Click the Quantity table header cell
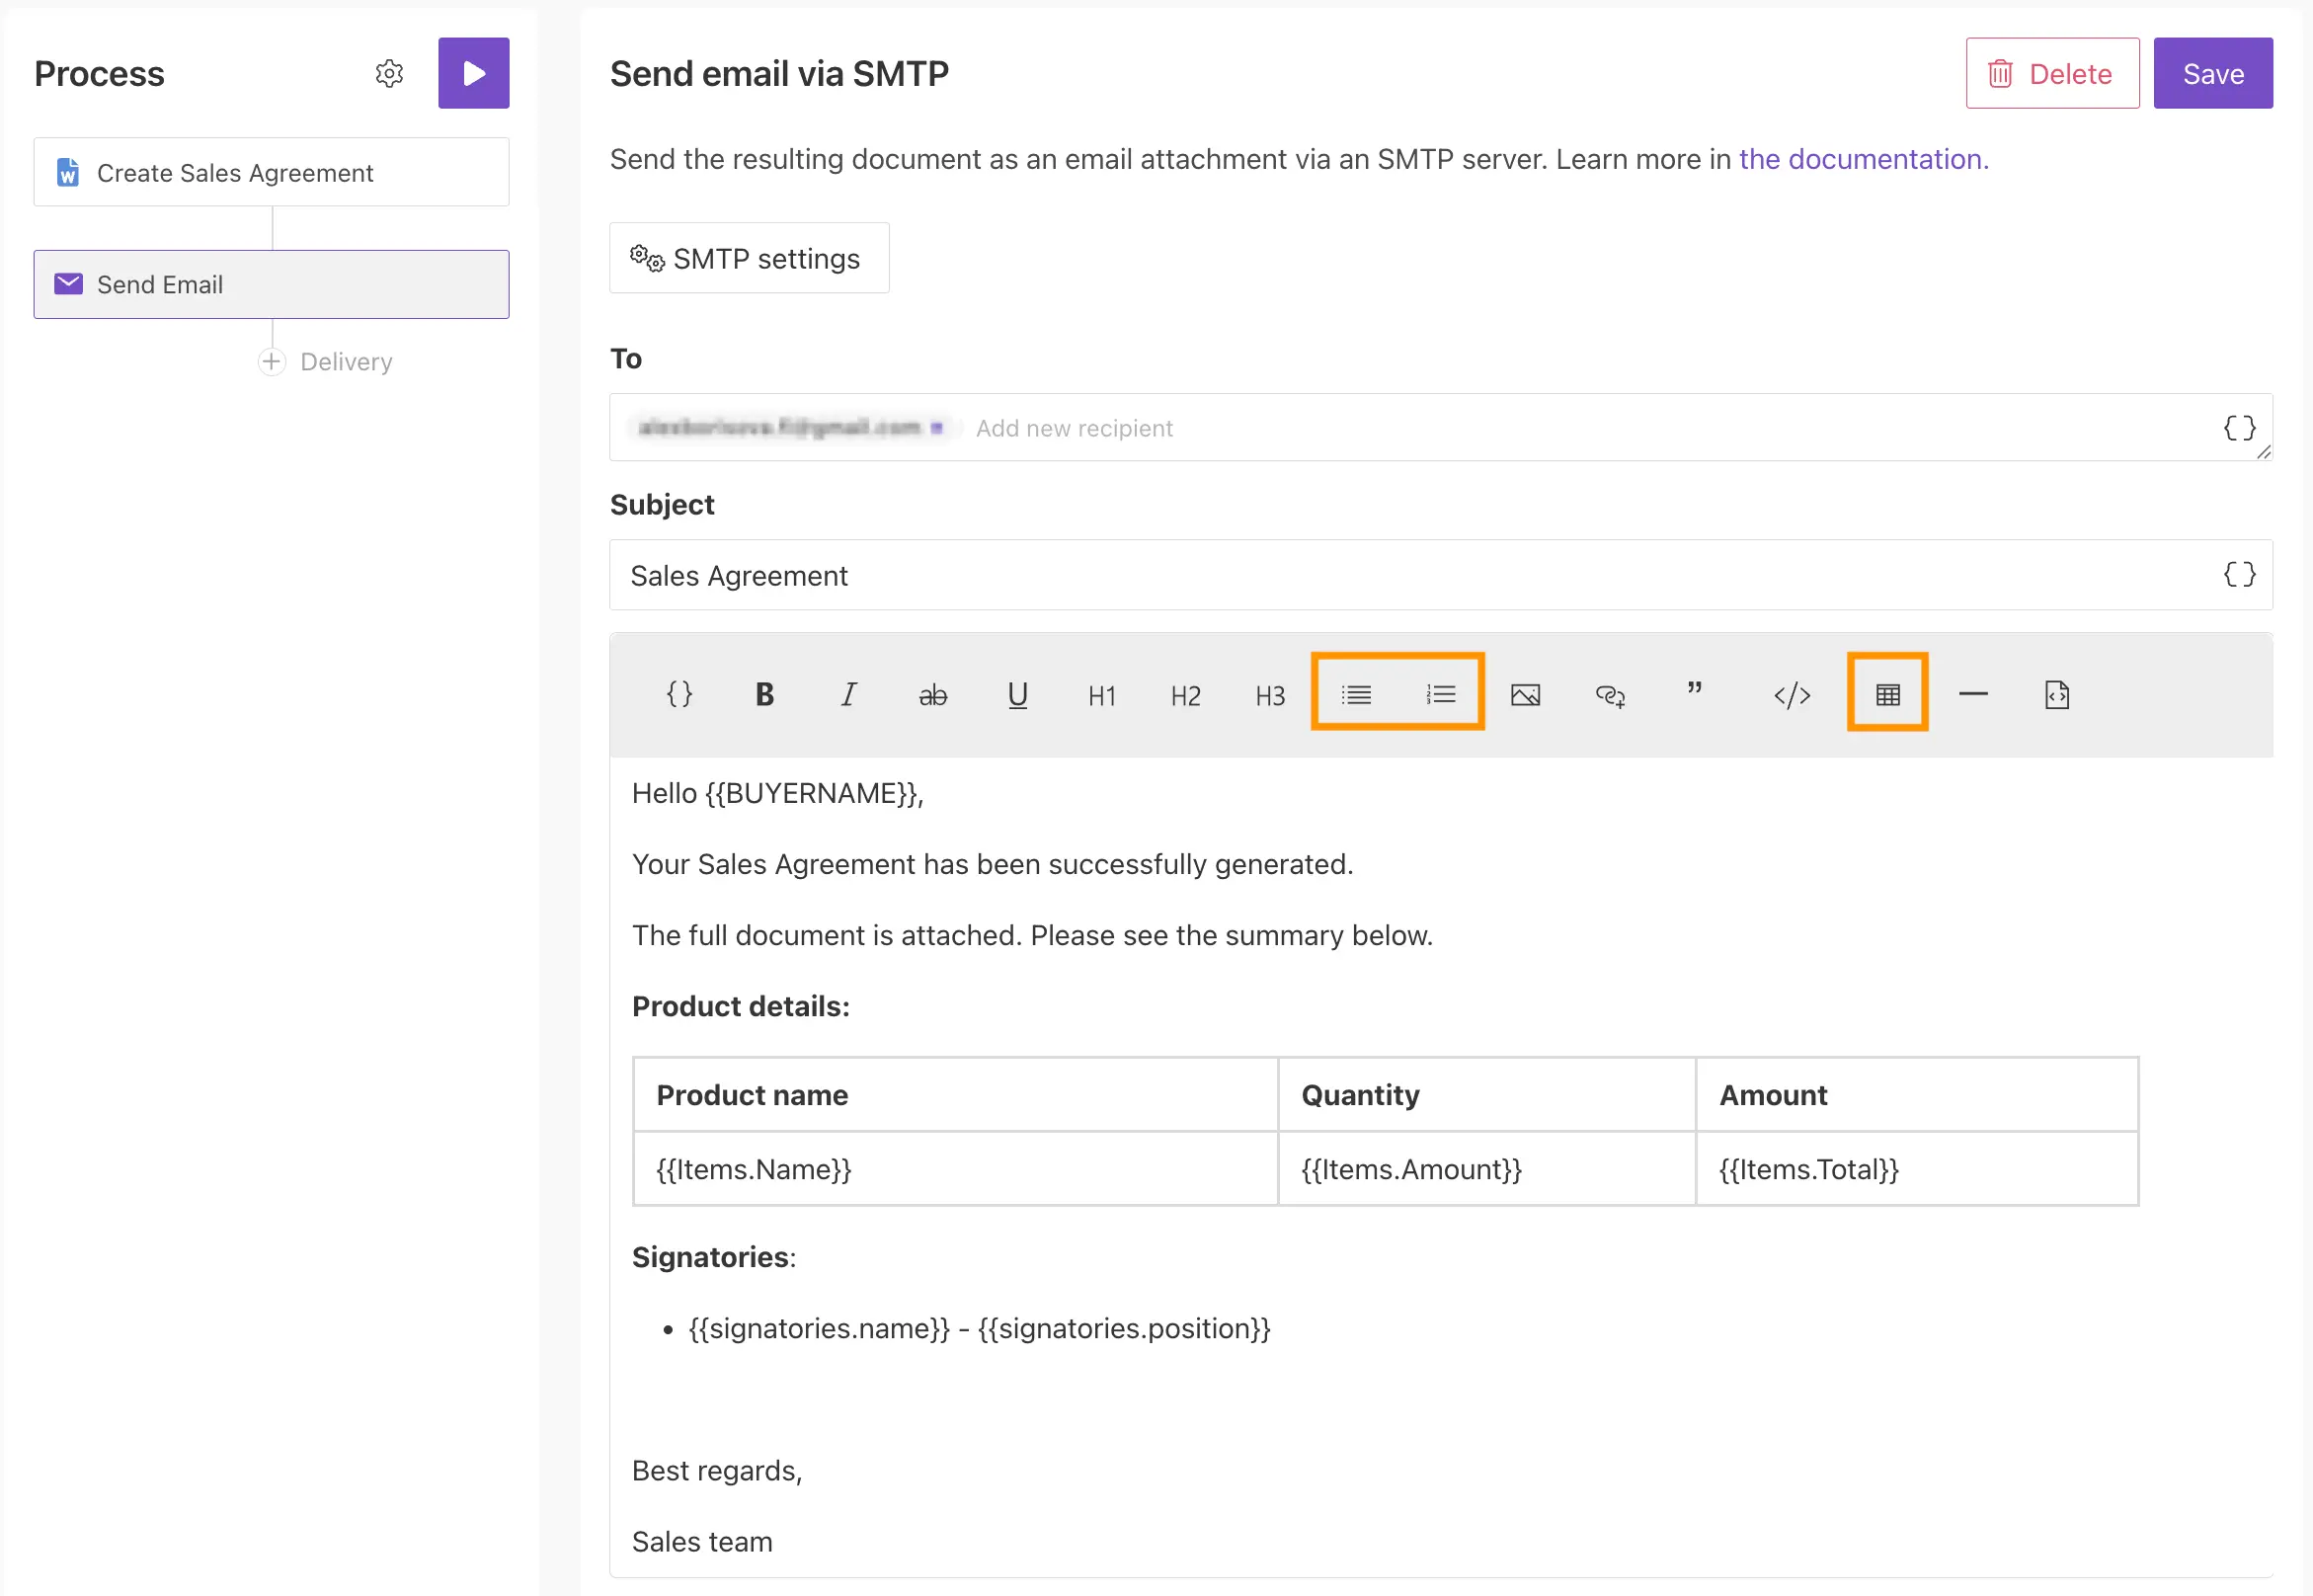Image resolution: width=2313 pixels, height=1596 pixels. (1486, 1095)
